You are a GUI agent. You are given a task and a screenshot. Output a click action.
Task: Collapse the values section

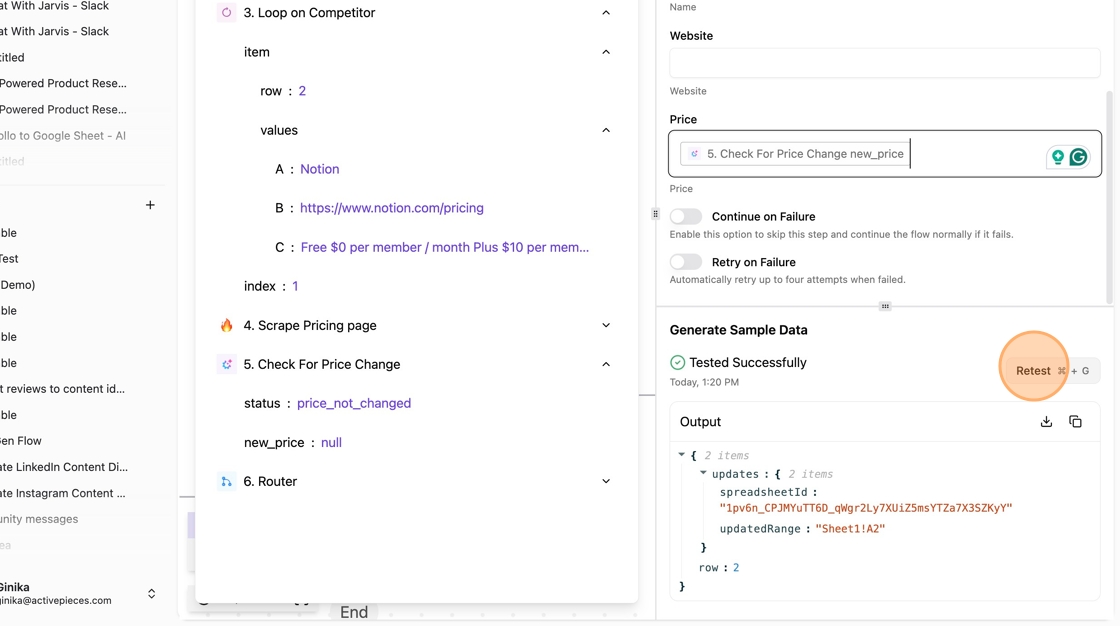point(606,130)
